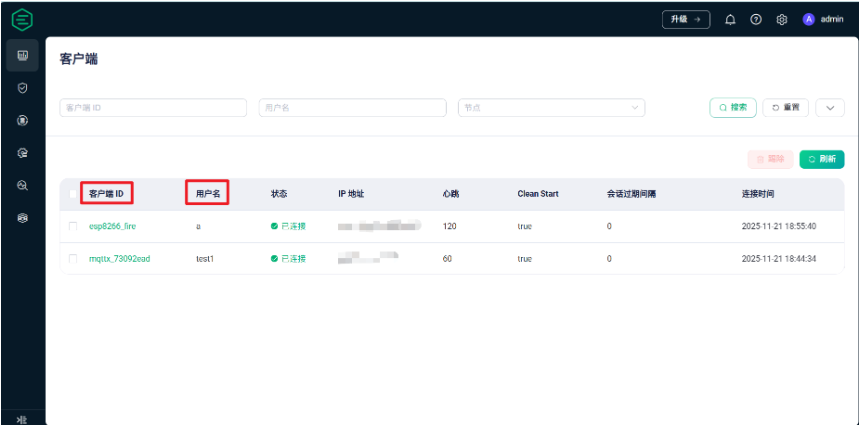Click the 搜索 search button
This screenshot has width=859, height=425.
[733, 107]
